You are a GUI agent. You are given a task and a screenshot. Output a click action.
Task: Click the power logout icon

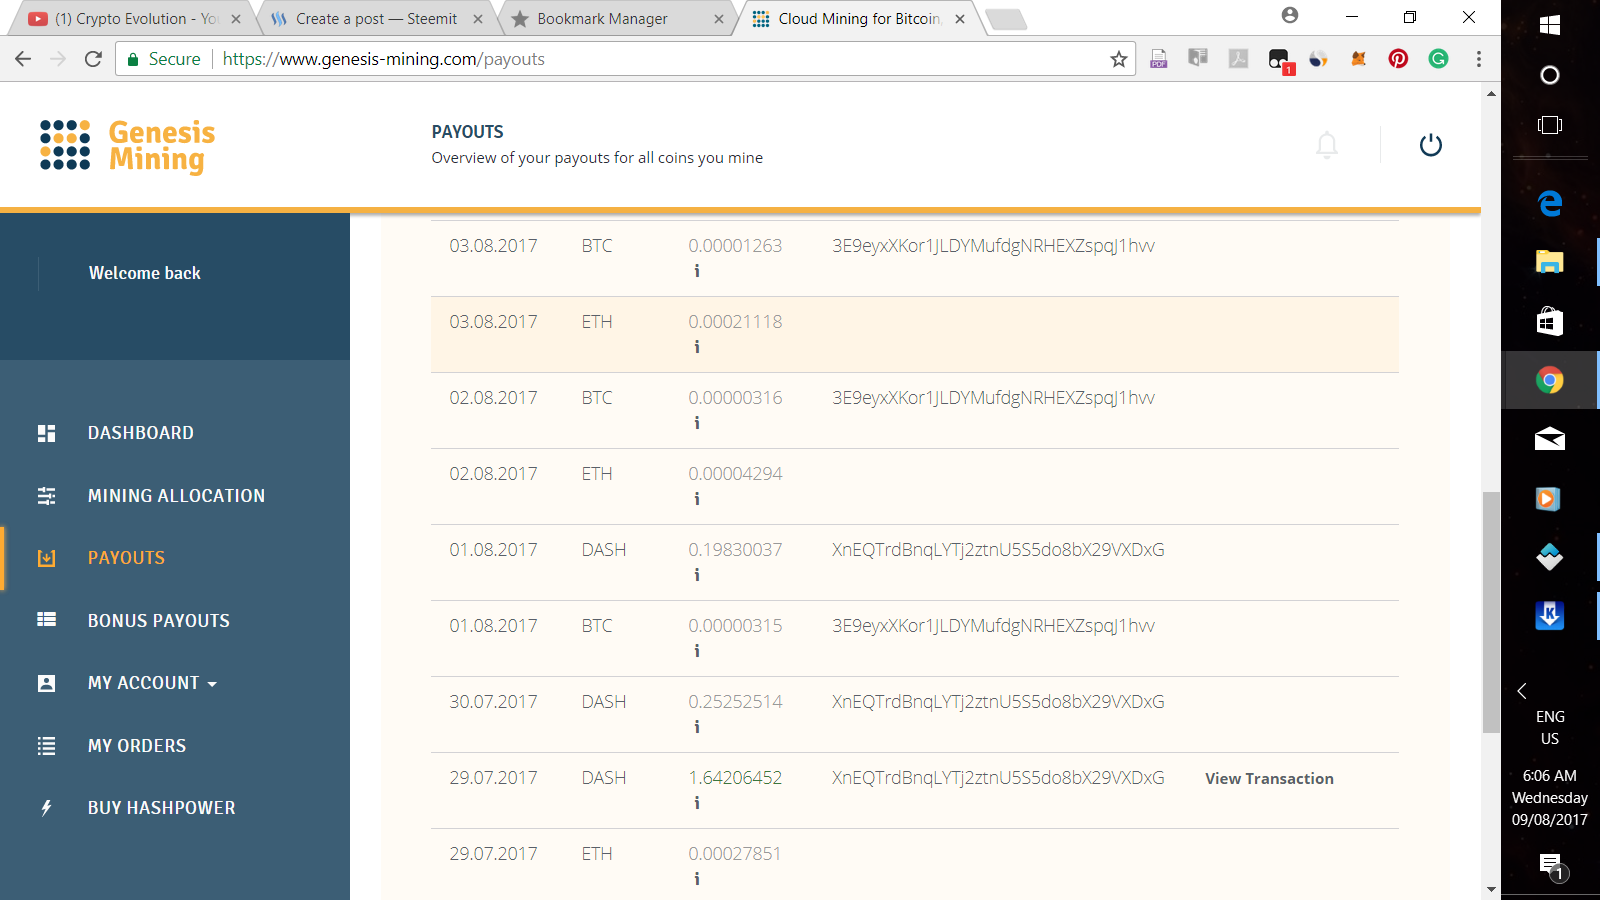click(x=1431, y=146)
